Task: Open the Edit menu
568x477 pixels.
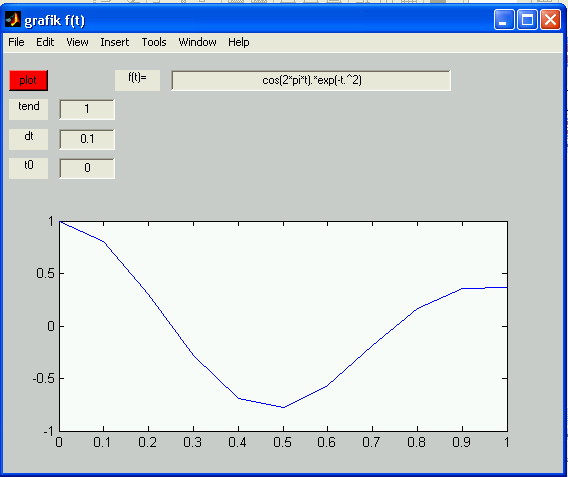Action: (x=45, y=42)
